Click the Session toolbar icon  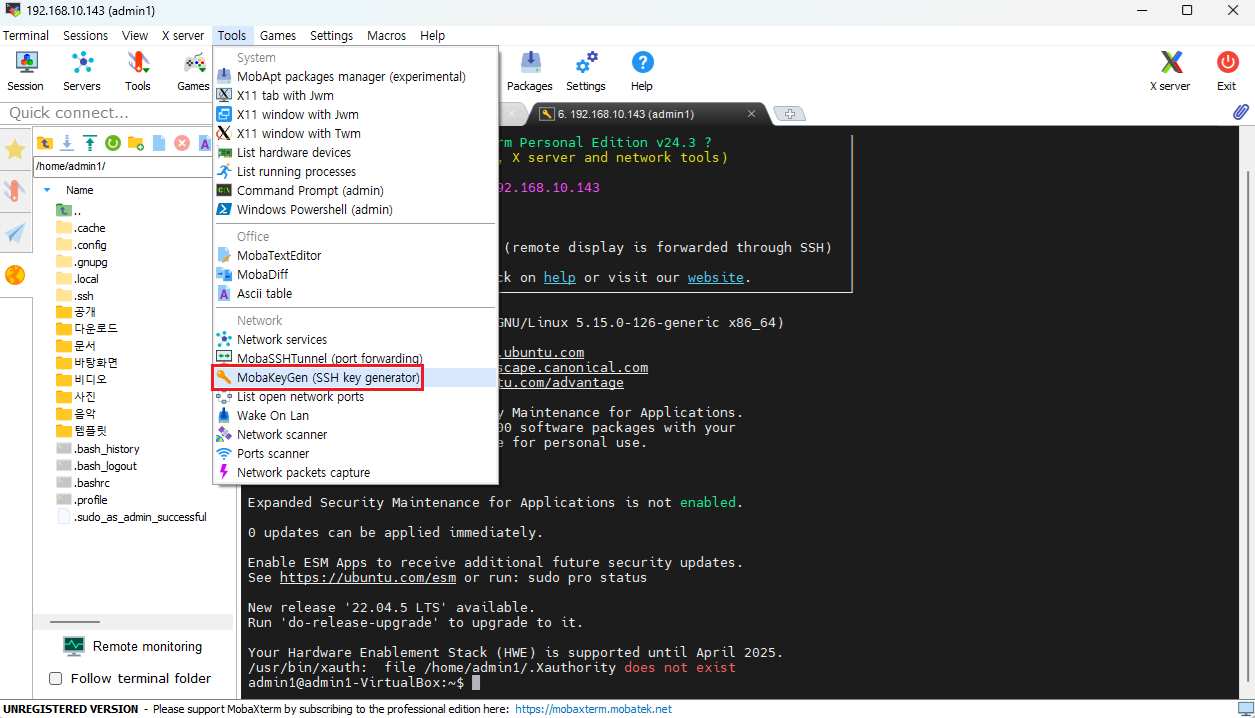[x=25, y=71]
